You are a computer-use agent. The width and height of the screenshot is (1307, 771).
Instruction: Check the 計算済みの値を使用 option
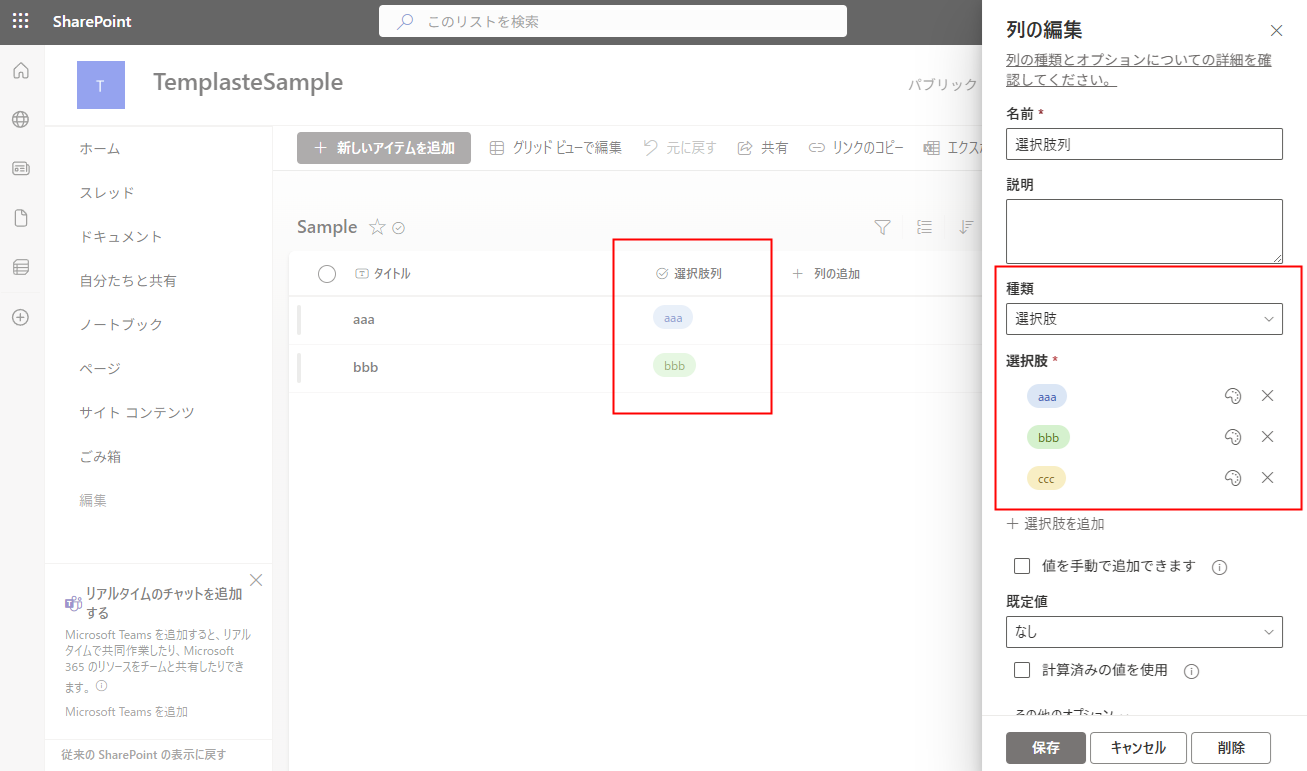pos(1021,670)
